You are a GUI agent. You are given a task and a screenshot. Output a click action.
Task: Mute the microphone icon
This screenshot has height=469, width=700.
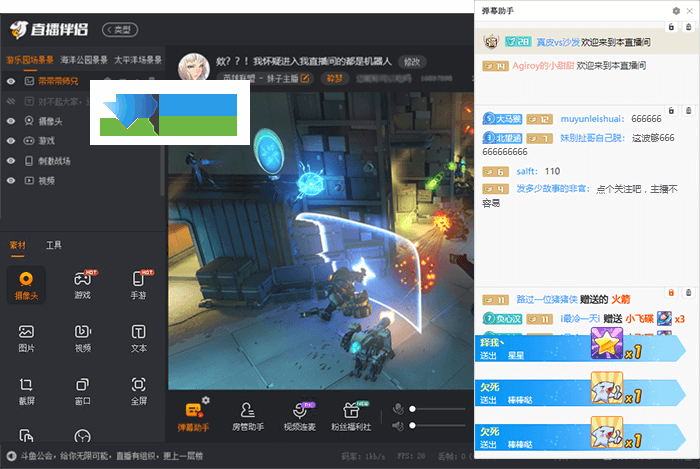coord(398,409)
